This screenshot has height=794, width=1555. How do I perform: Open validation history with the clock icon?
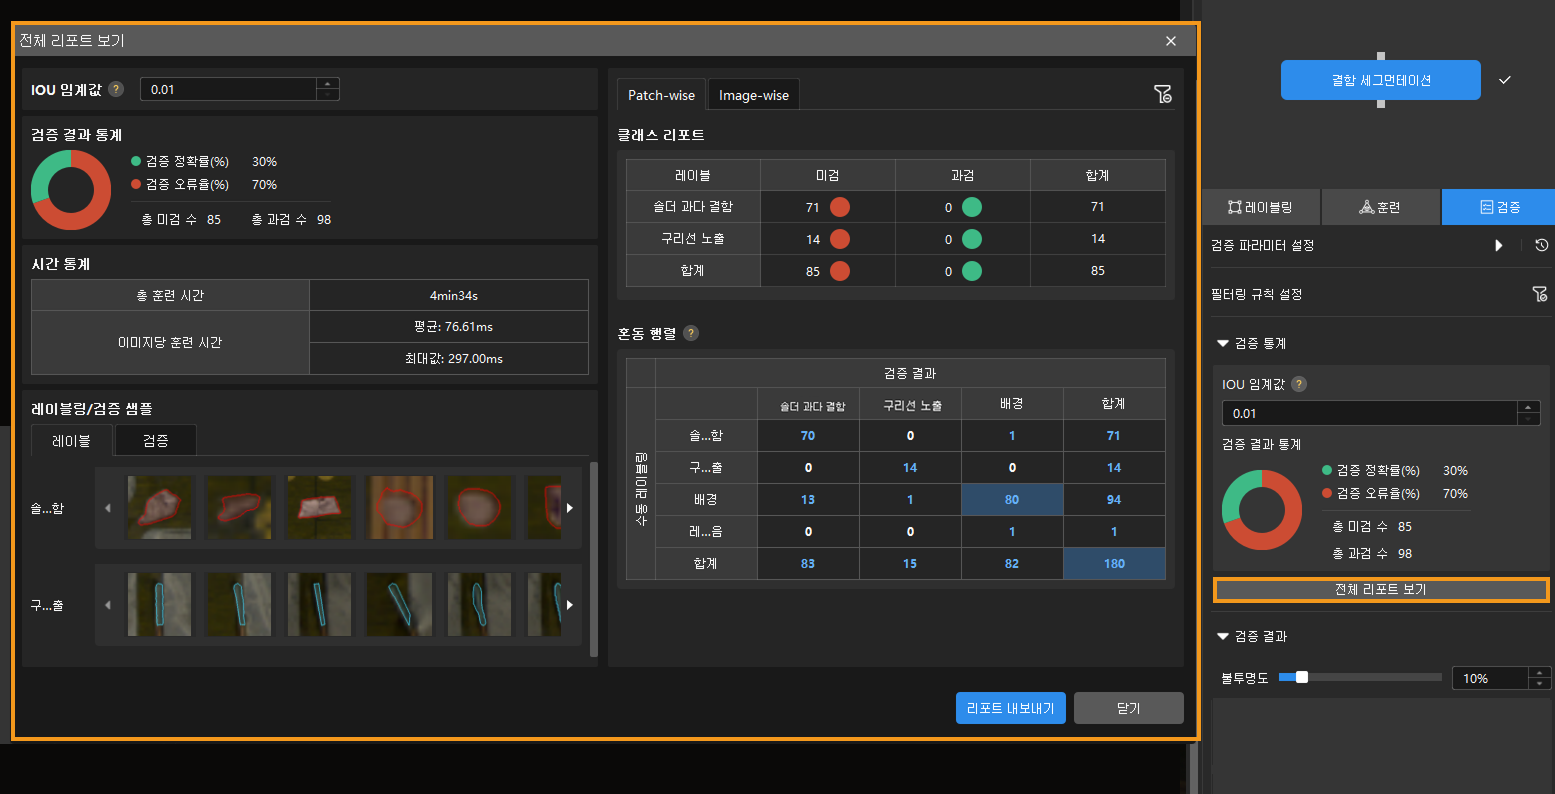1541,245
